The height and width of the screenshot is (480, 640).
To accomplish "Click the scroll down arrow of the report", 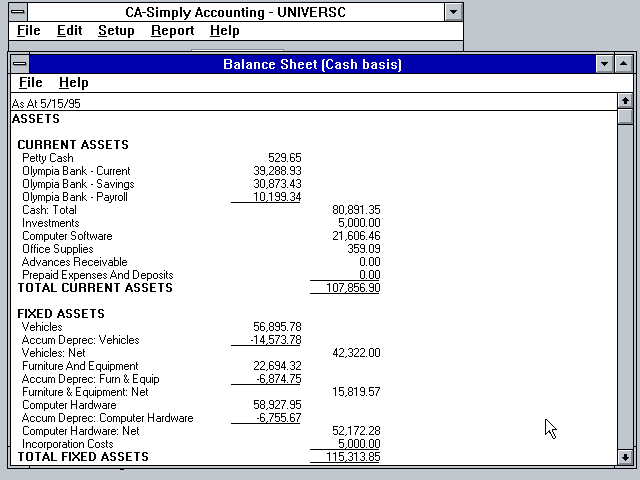I will [625, 457].
